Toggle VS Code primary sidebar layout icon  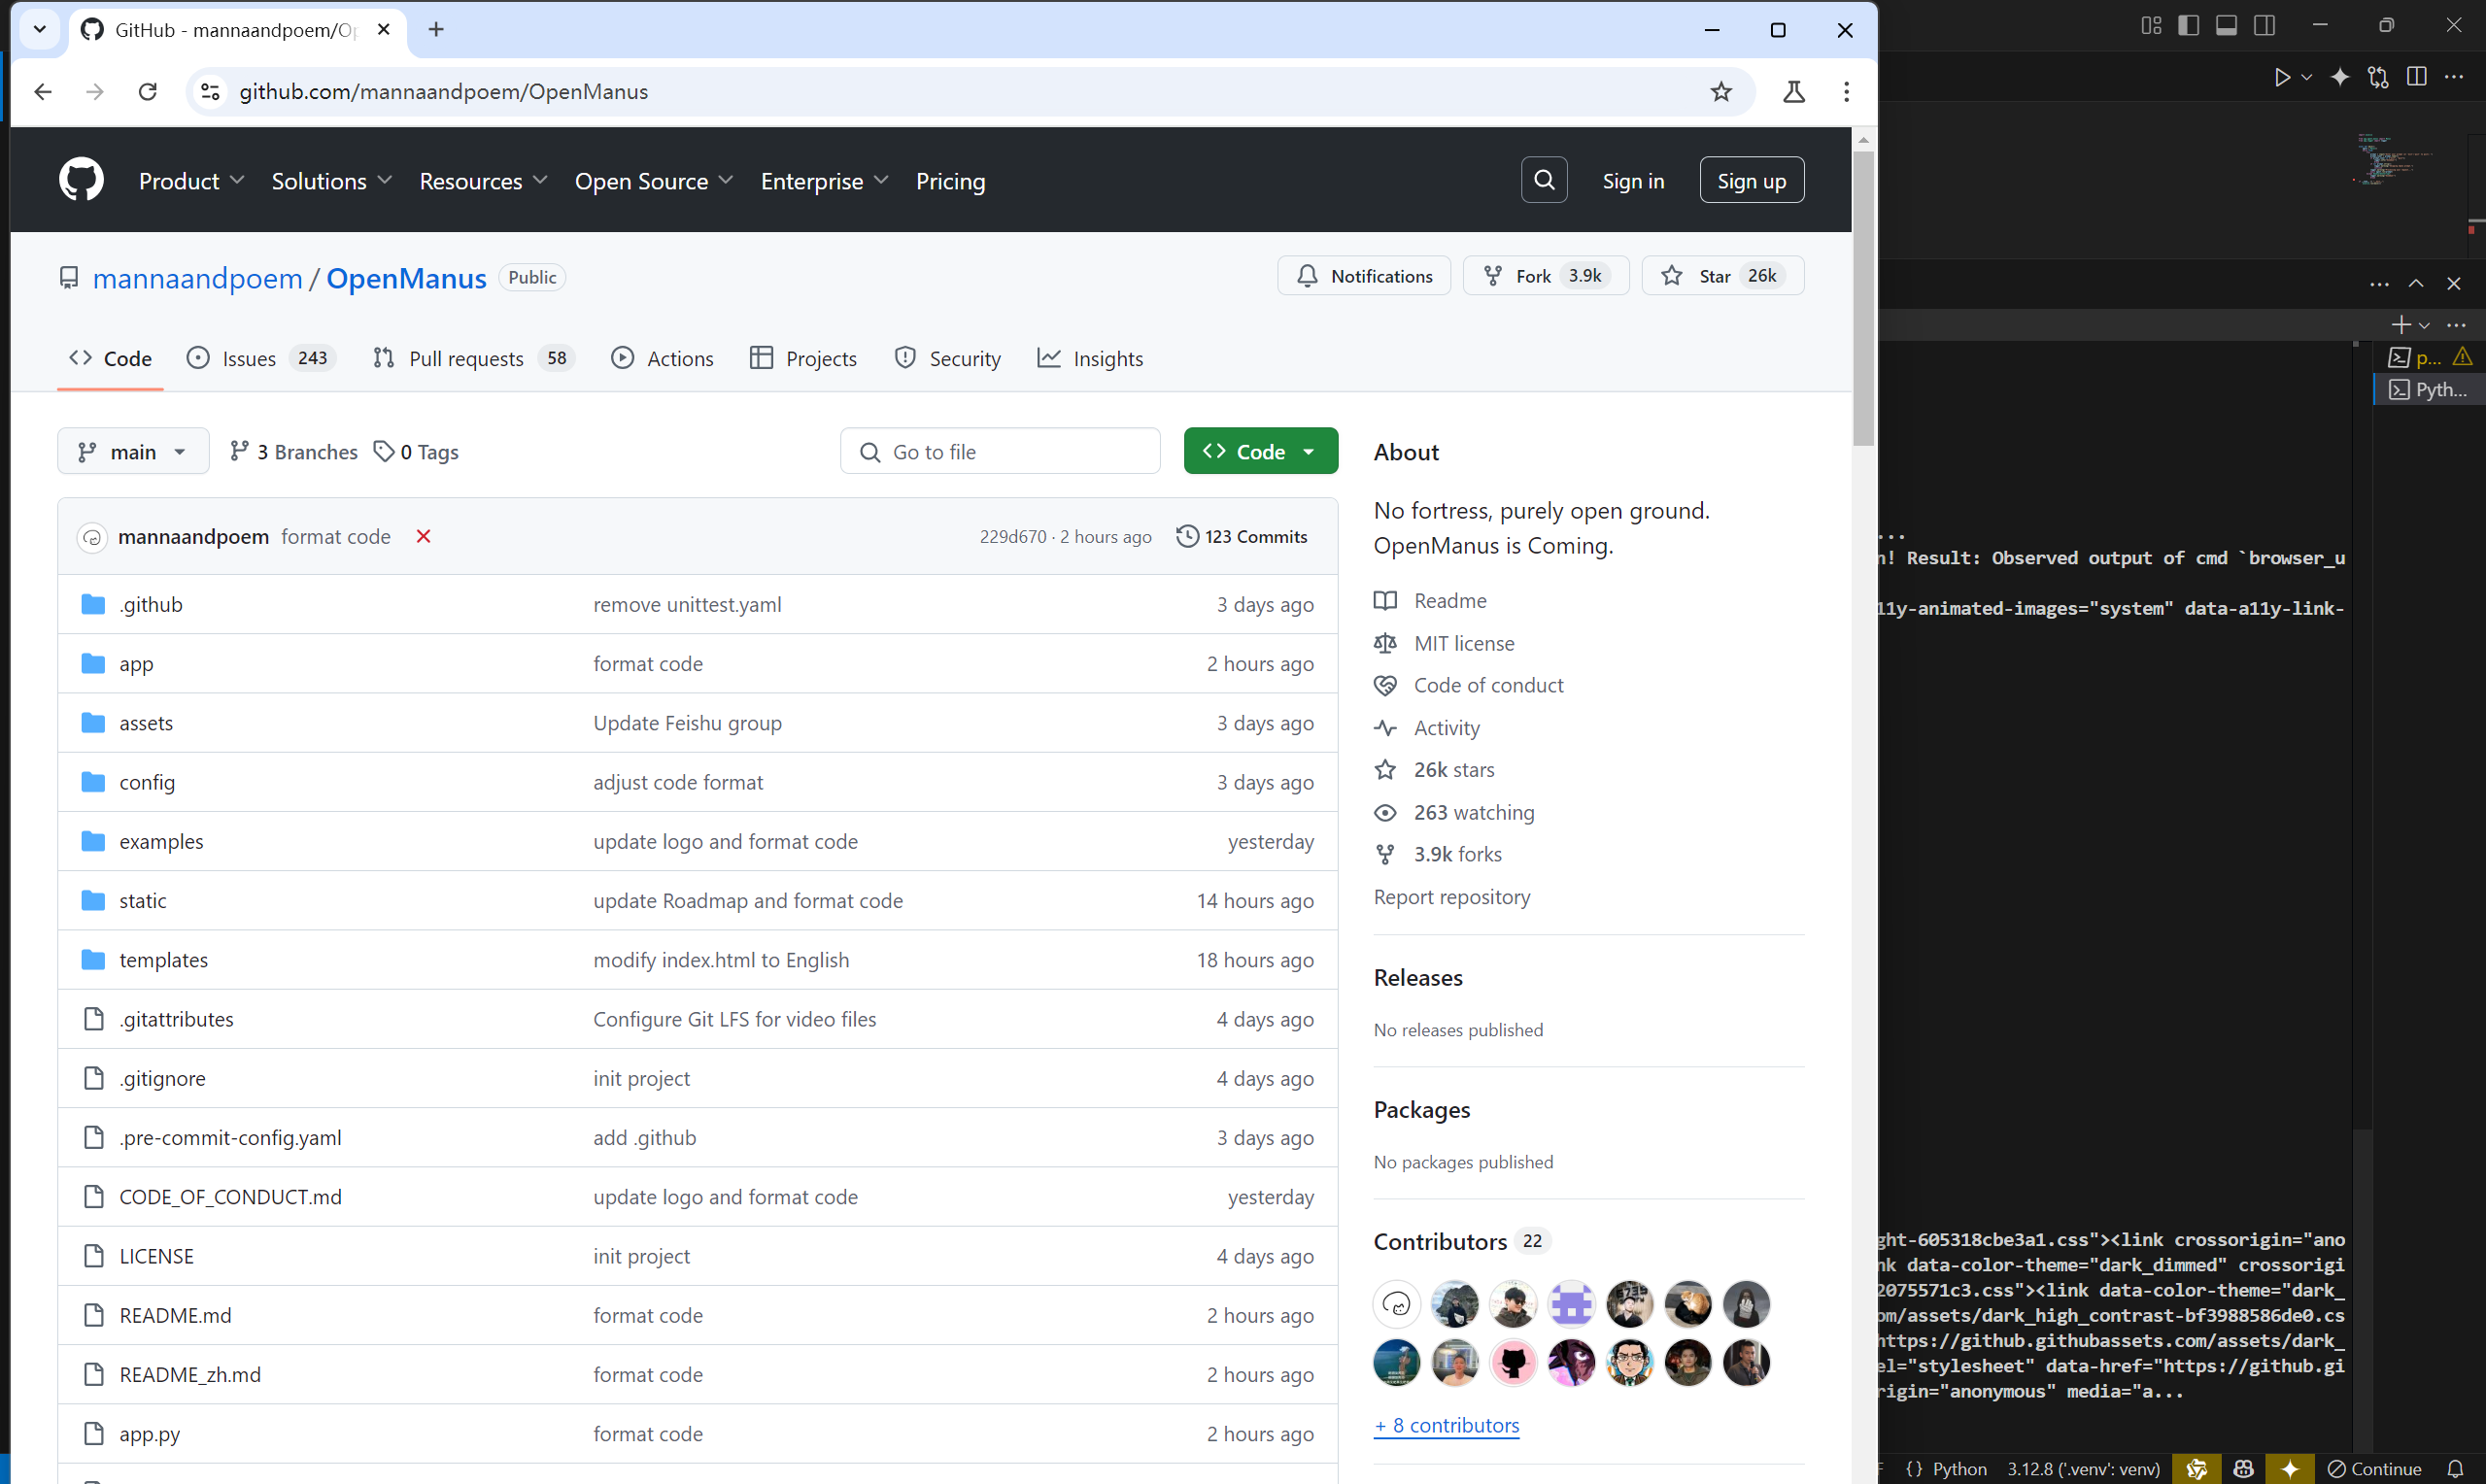[2188, 26]
